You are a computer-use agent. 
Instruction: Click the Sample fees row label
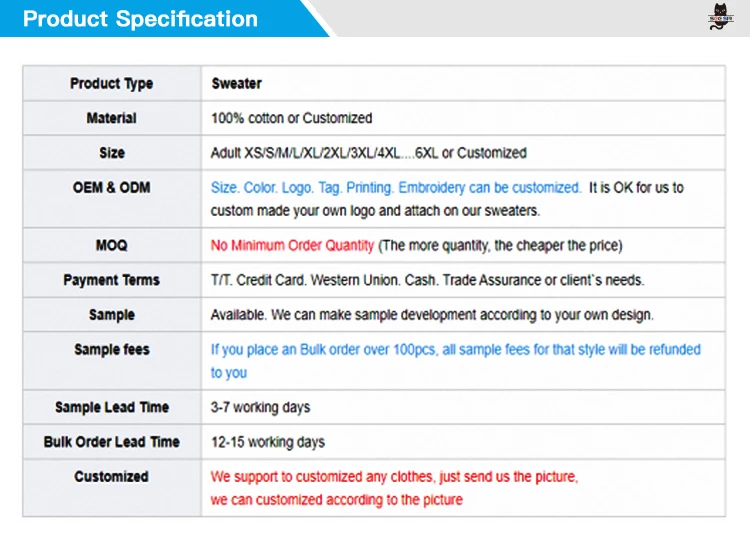111,349
